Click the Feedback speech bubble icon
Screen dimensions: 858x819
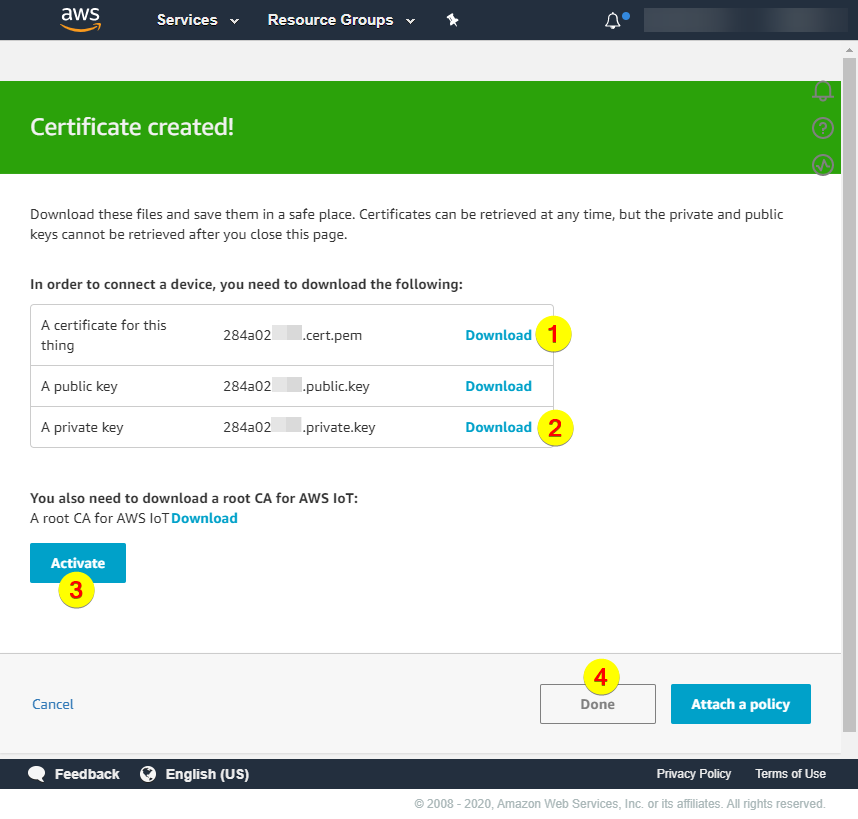(x=37, y=774)
